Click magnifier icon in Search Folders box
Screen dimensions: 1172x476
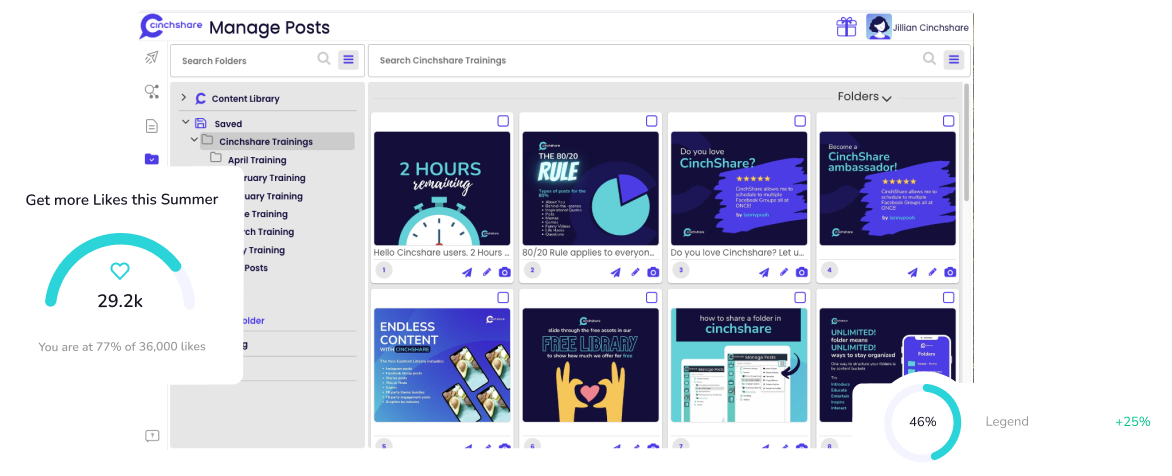click(324, 59)
